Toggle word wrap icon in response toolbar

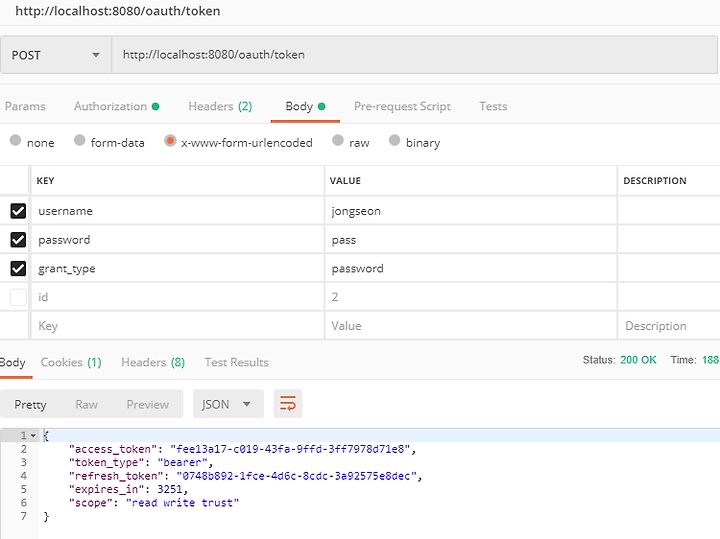[288, 404]
